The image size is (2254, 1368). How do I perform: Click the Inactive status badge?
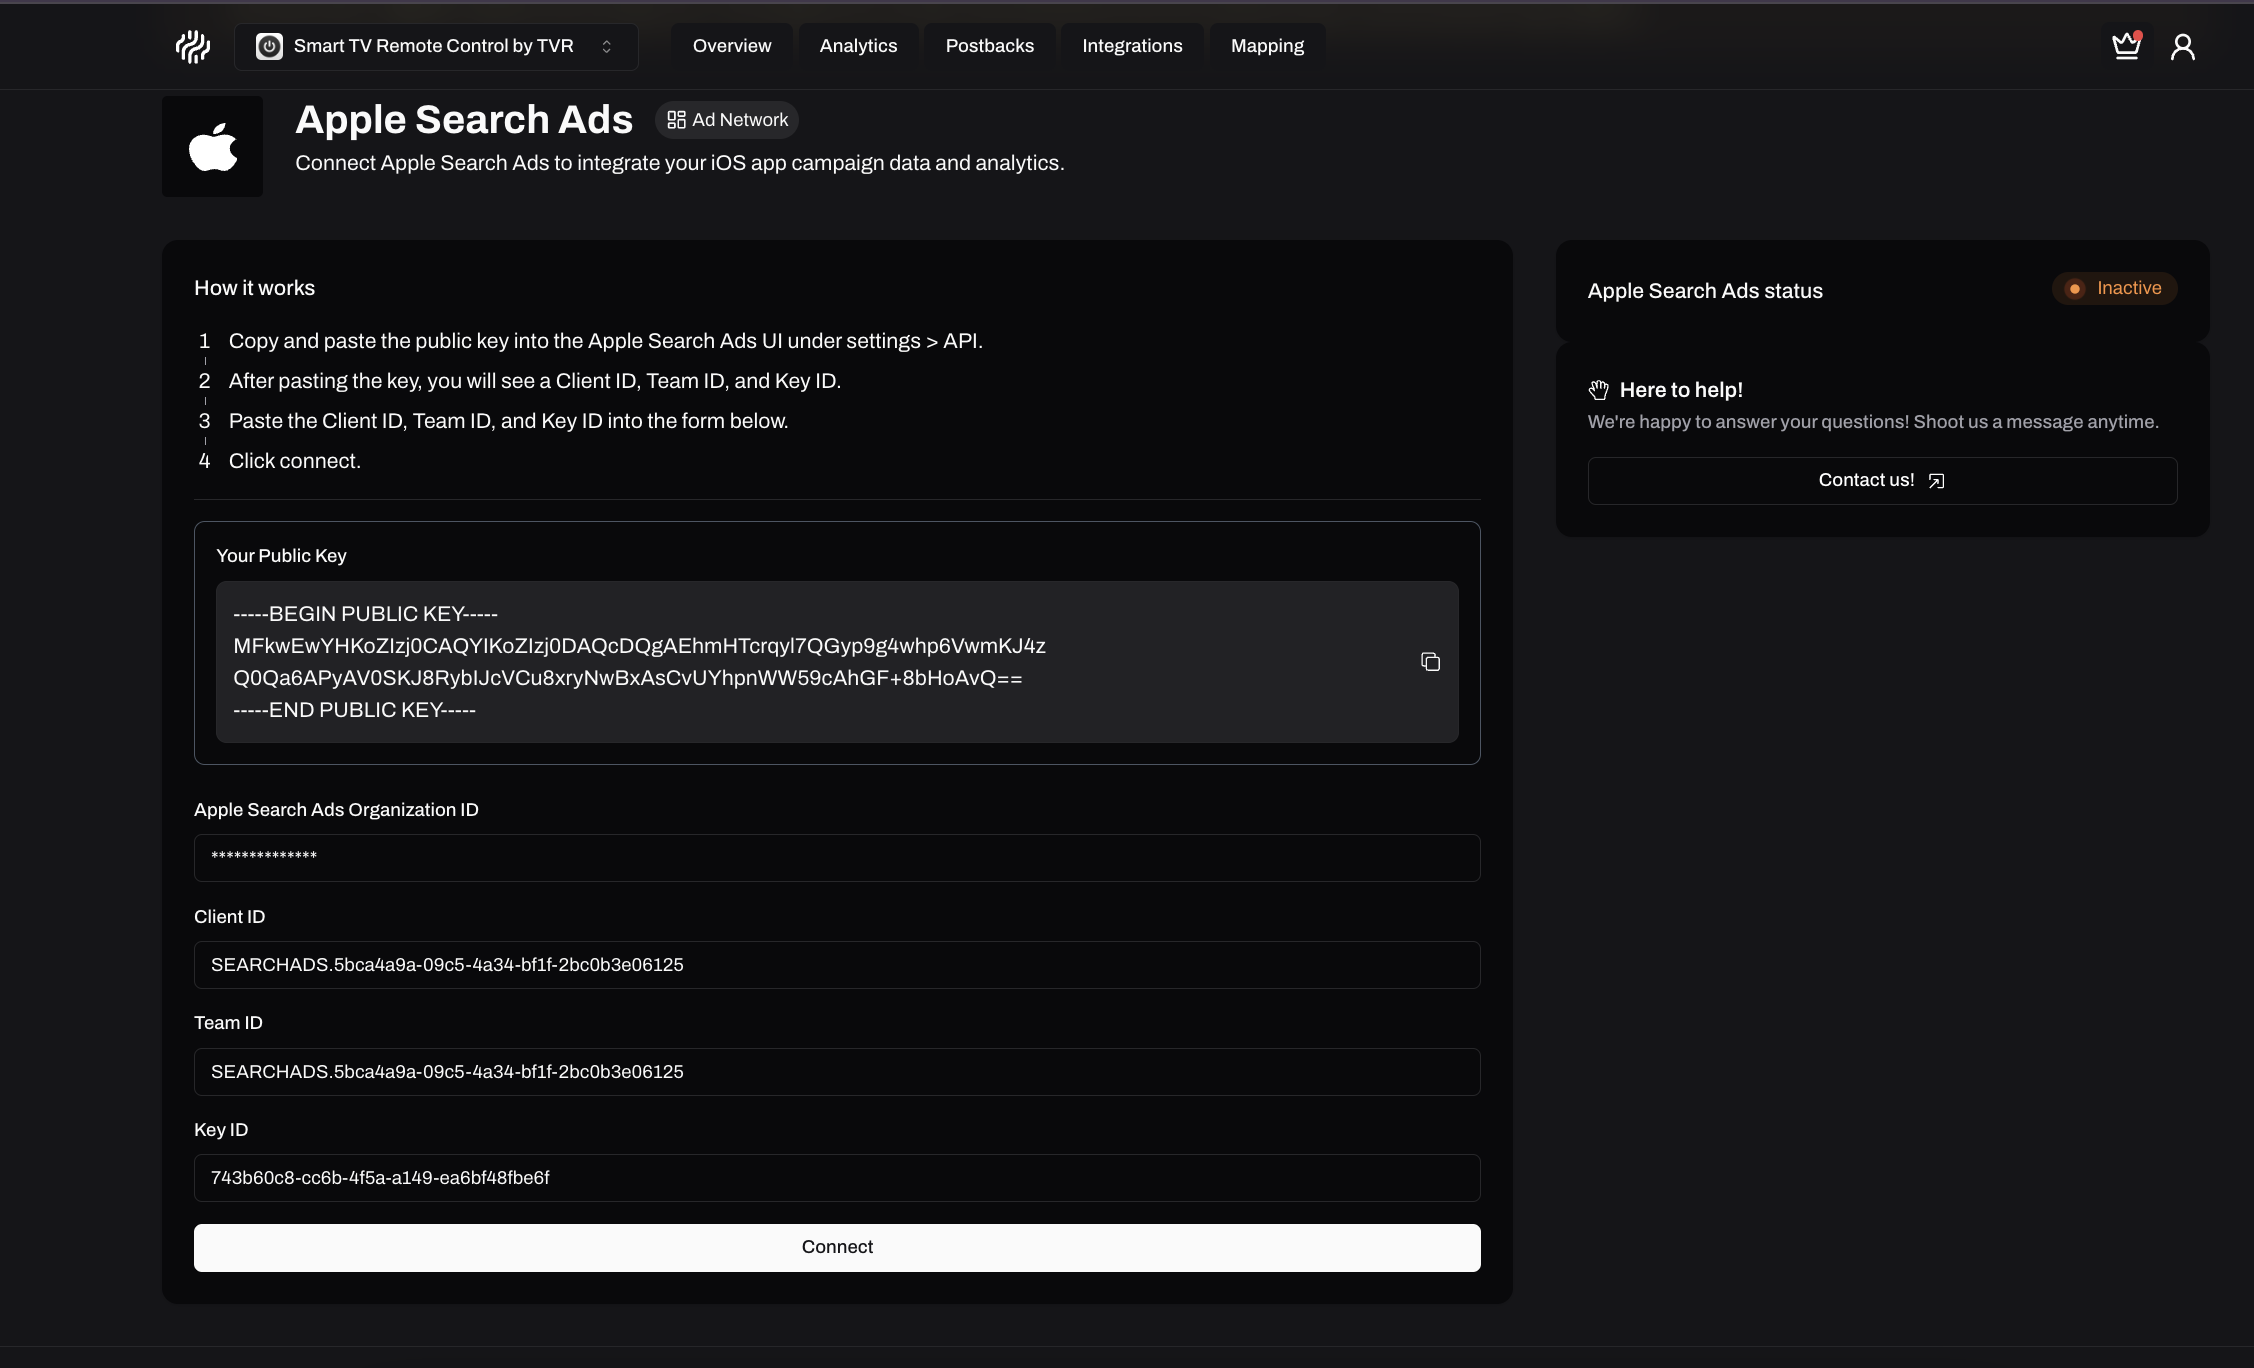coord(2114,289)
